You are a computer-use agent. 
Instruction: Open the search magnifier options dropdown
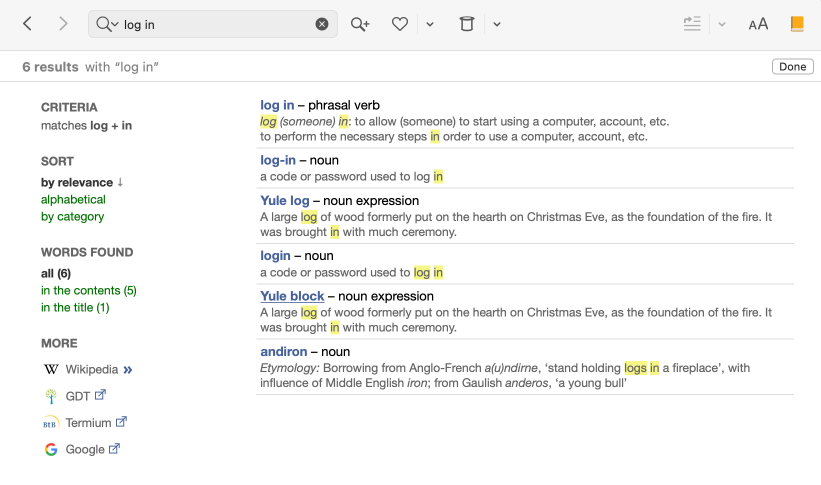106,24
